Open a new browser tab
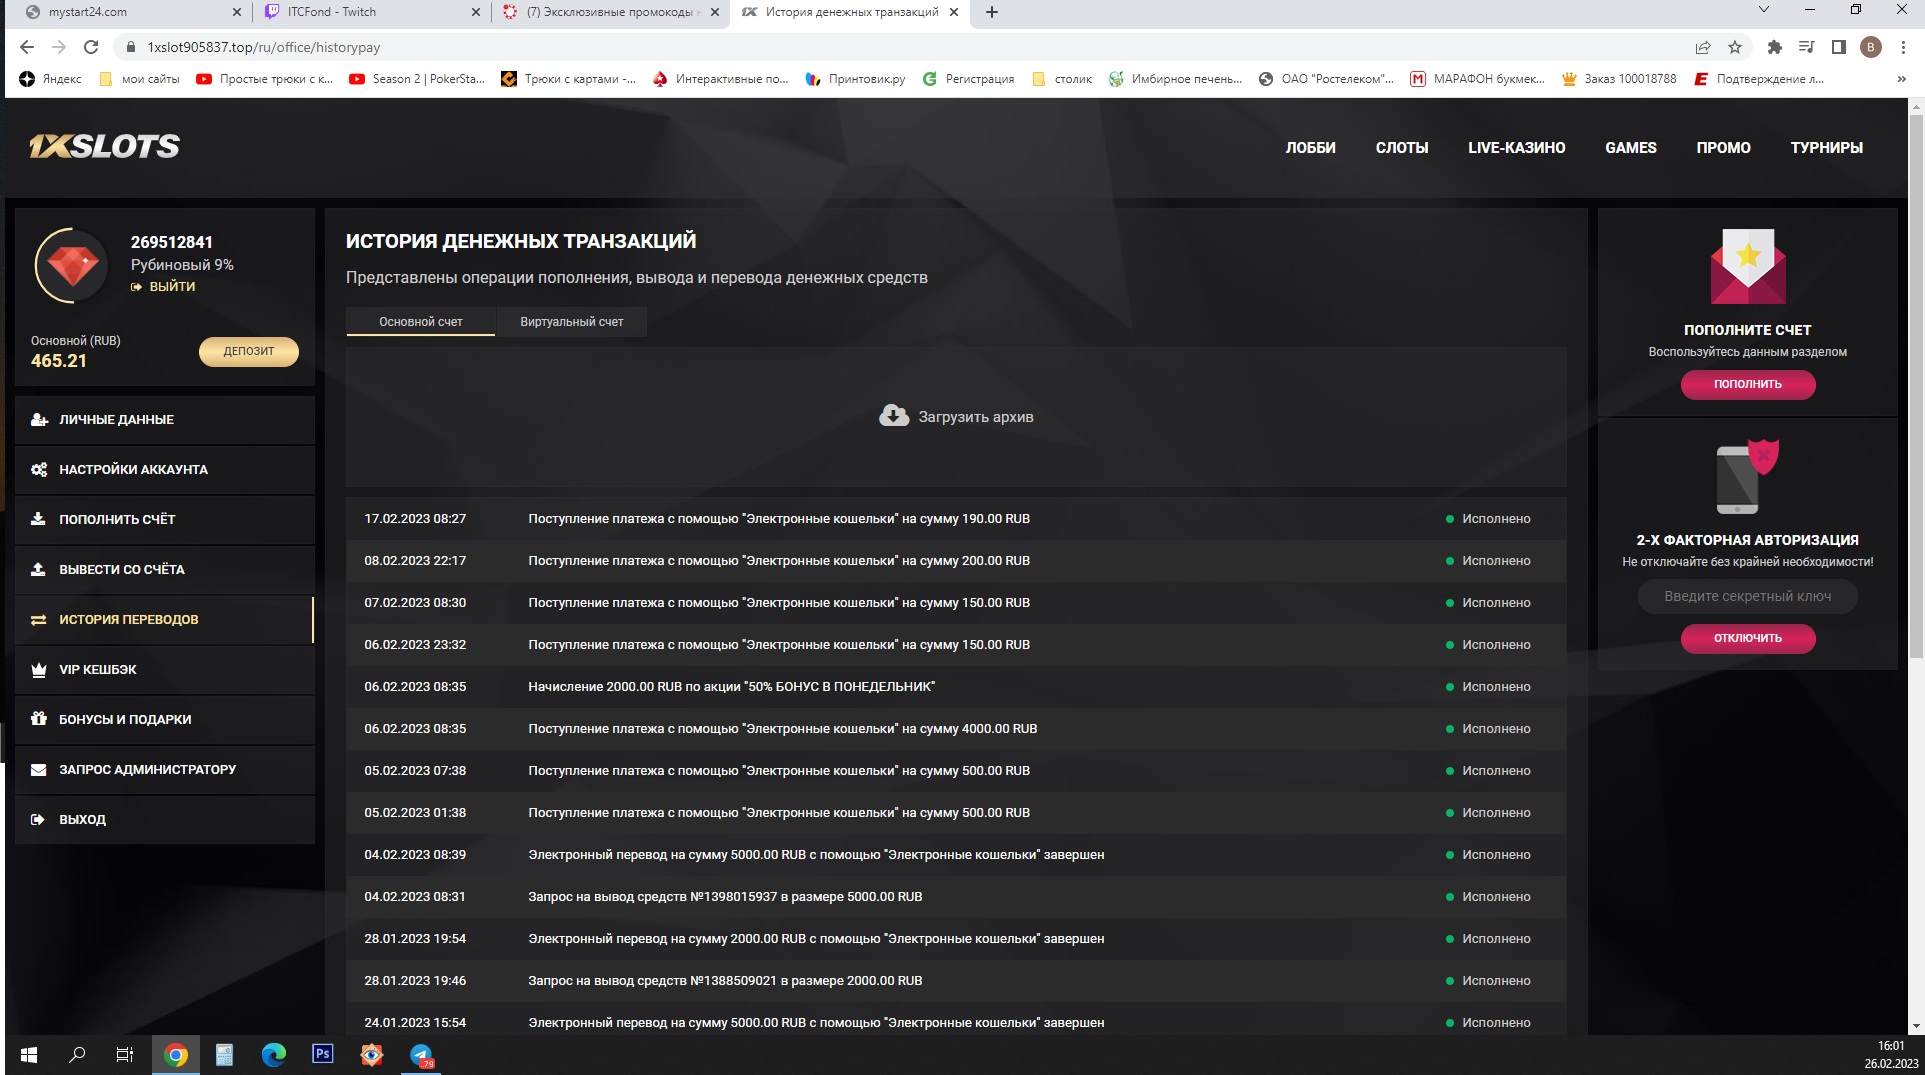 point(992,12)
